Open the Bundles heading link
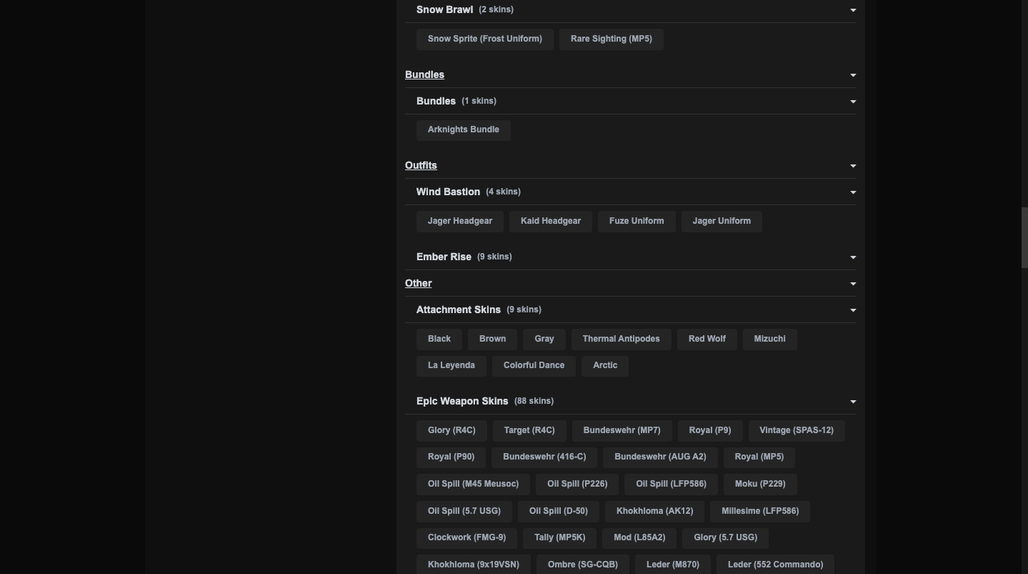The width and height of the screenshot is (1028, 574). point(424,75)
